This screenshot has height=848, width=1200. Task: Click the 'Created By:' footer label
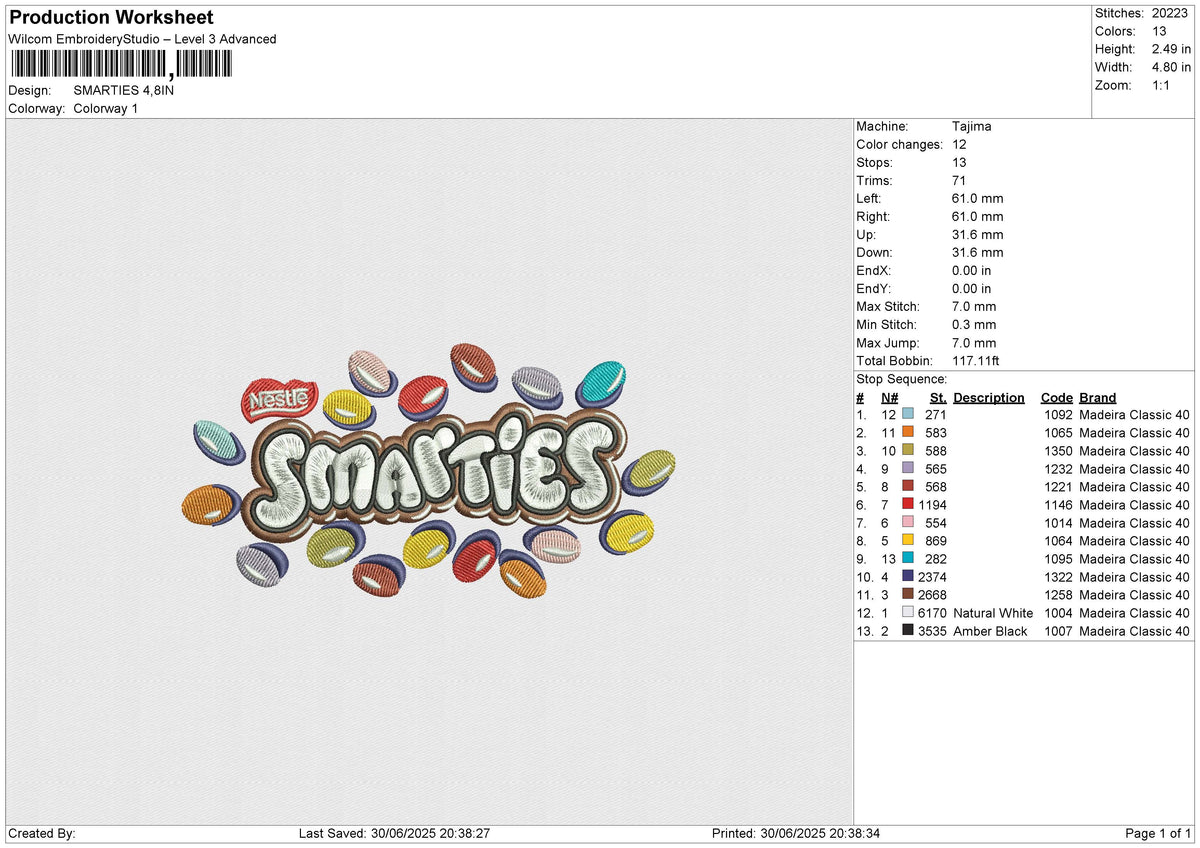(x=41, y=834)
